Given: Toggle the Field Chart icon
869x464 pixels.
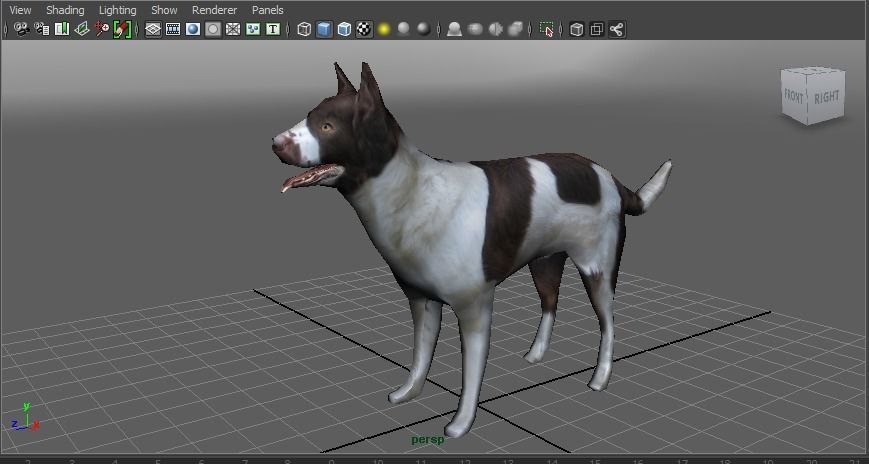Looking at the screenshot, I should [233, 29].
